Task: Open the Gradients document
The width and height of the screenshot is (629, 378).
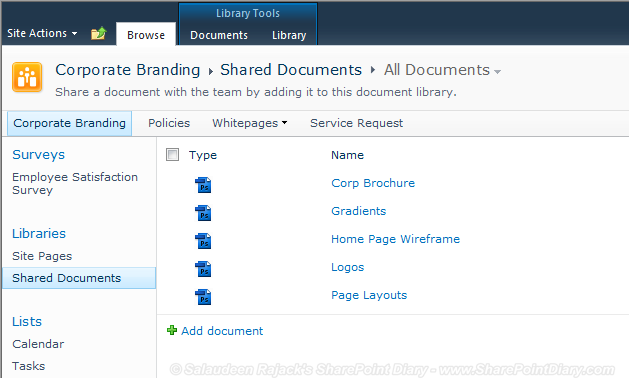Action: pyautogui.click(x=359, y=211)
